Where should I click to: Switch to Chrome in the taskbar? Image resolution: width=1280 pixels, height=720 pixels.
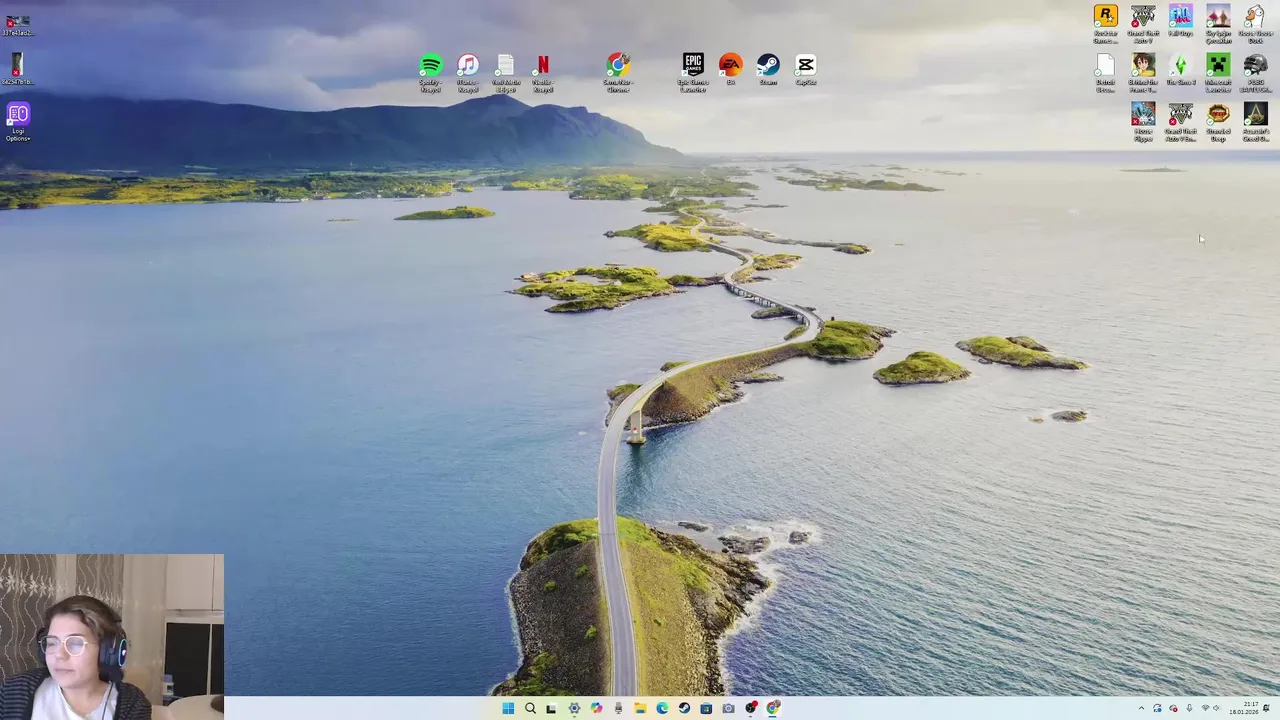pyautogui.click(x=772, y=708)
